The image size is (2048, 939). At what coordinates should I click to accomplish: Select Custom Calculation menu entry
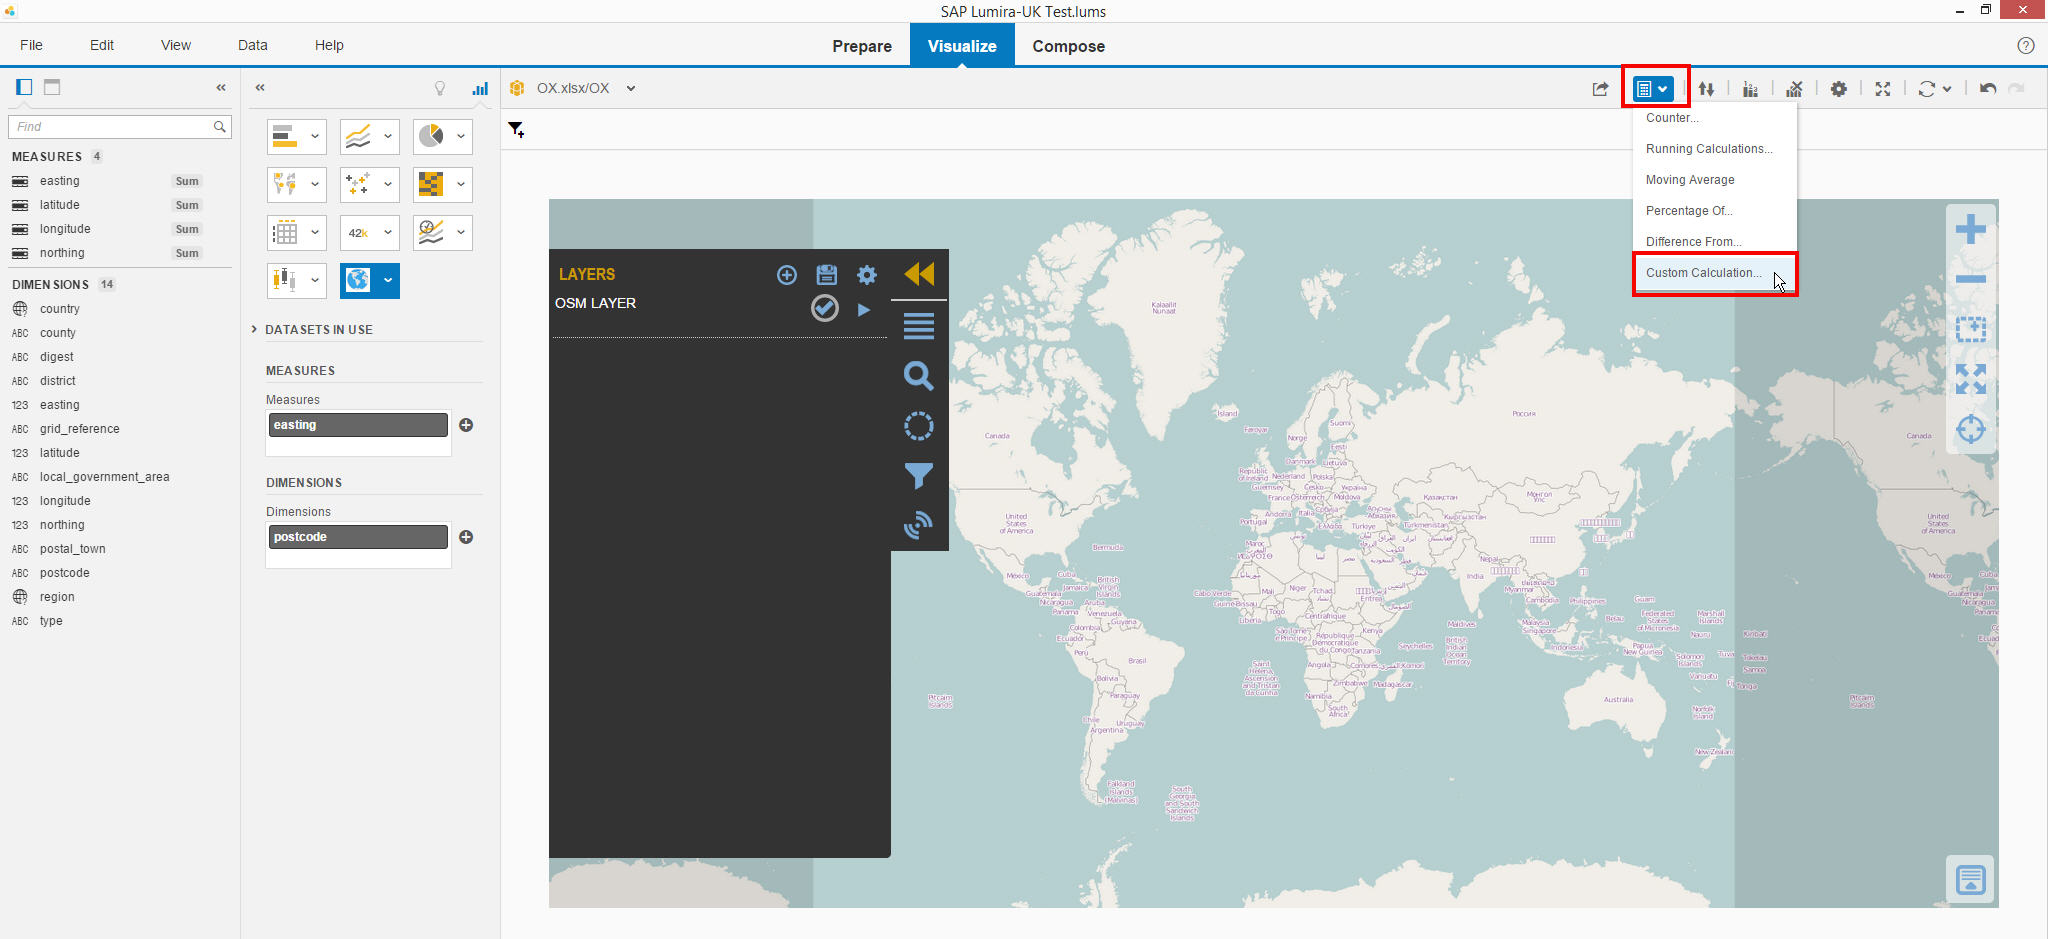point(1703,273)
